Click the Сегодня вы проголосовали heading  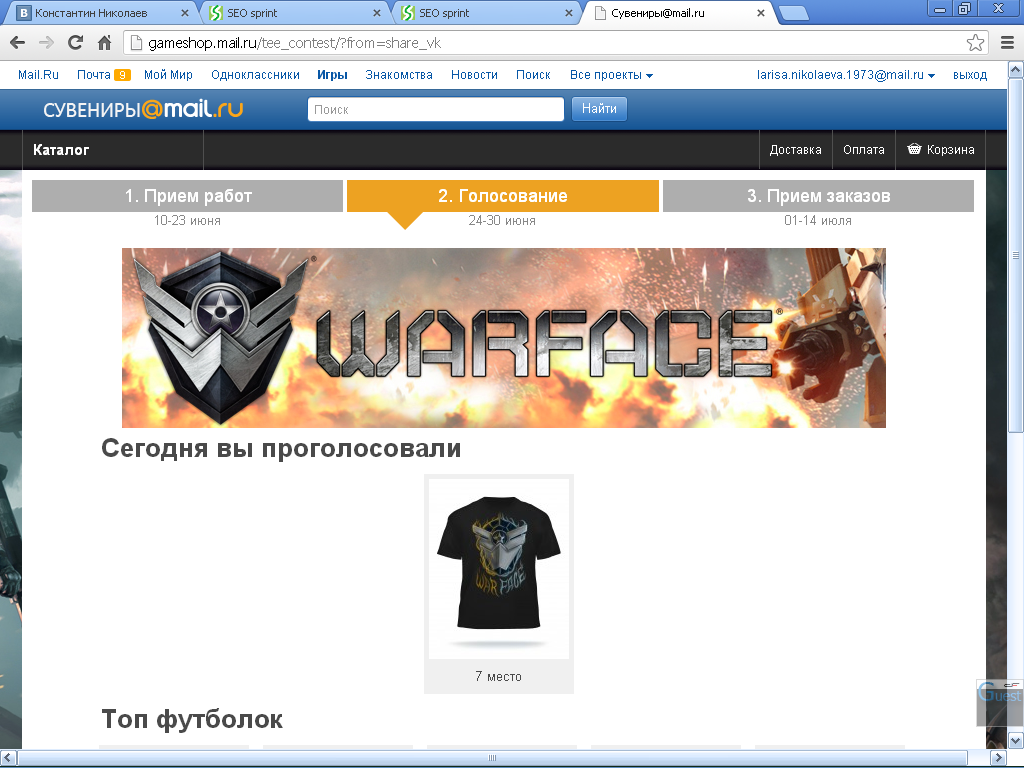[x=281, y=449]
